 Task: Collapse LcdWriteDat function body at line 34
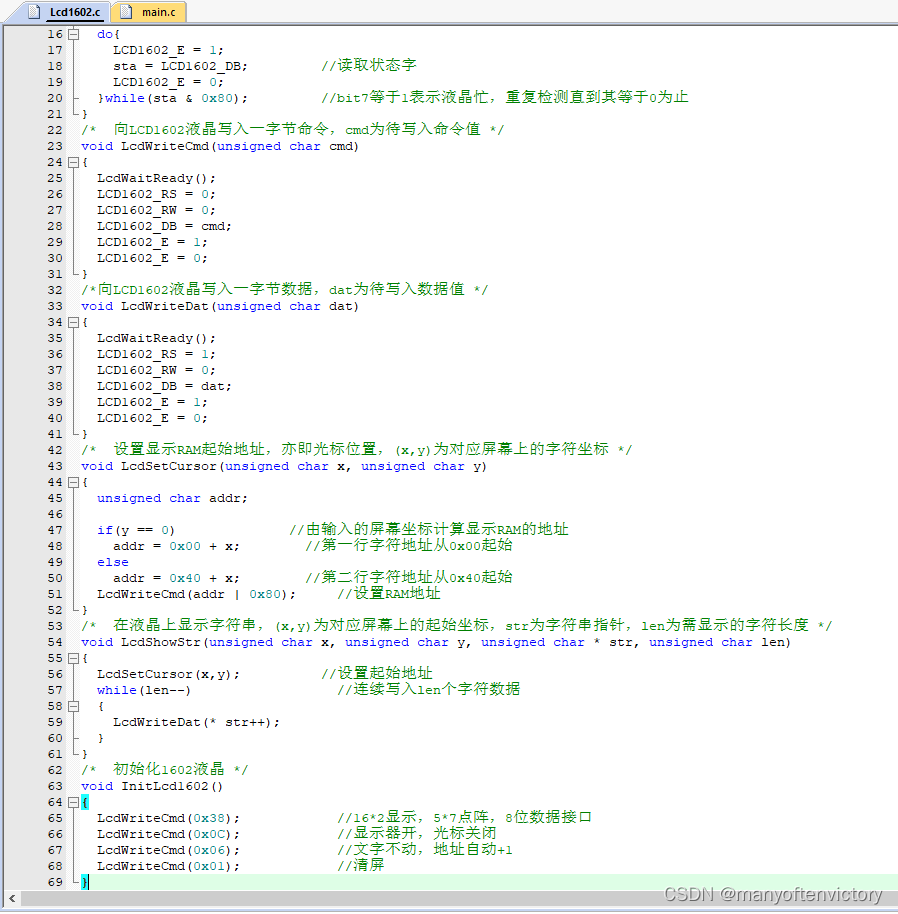(x=73, y=322)
